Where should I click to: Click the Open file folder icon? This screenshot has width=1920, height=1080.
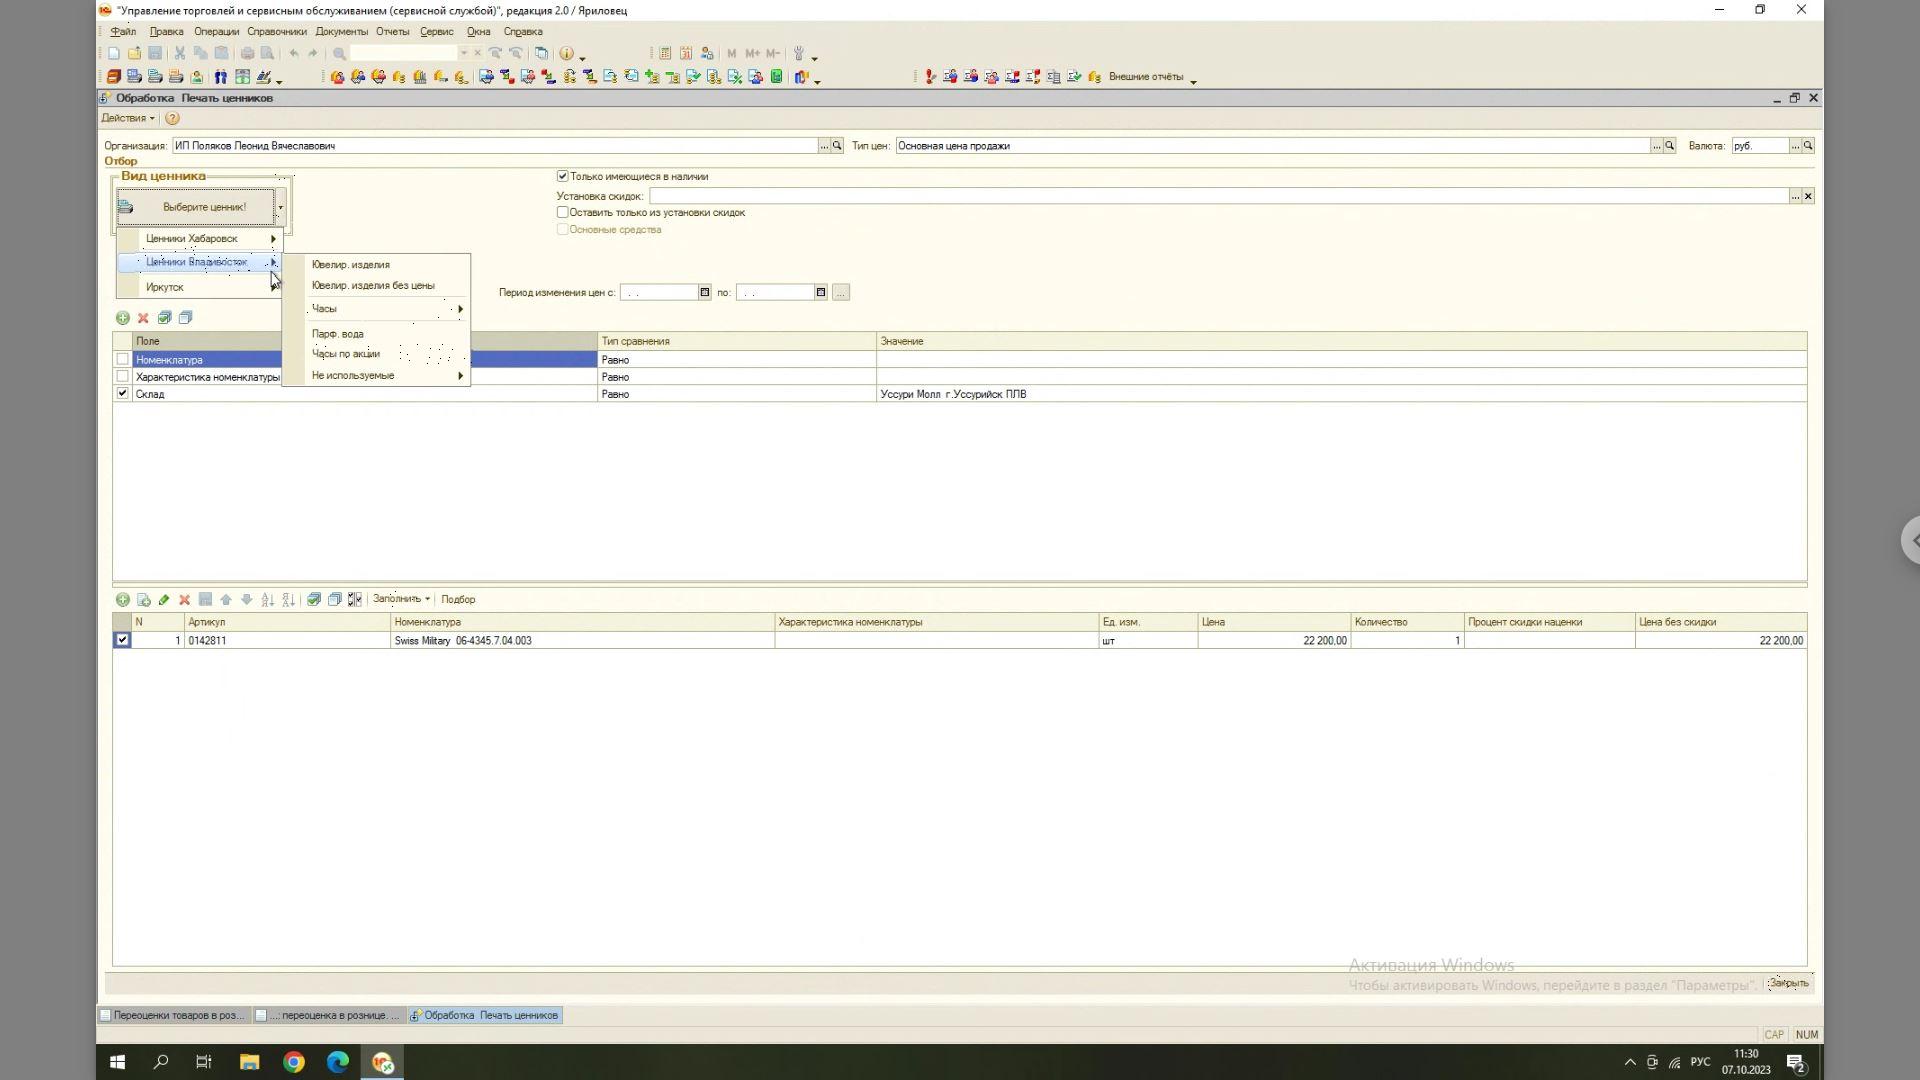click(x=134, y=54)
